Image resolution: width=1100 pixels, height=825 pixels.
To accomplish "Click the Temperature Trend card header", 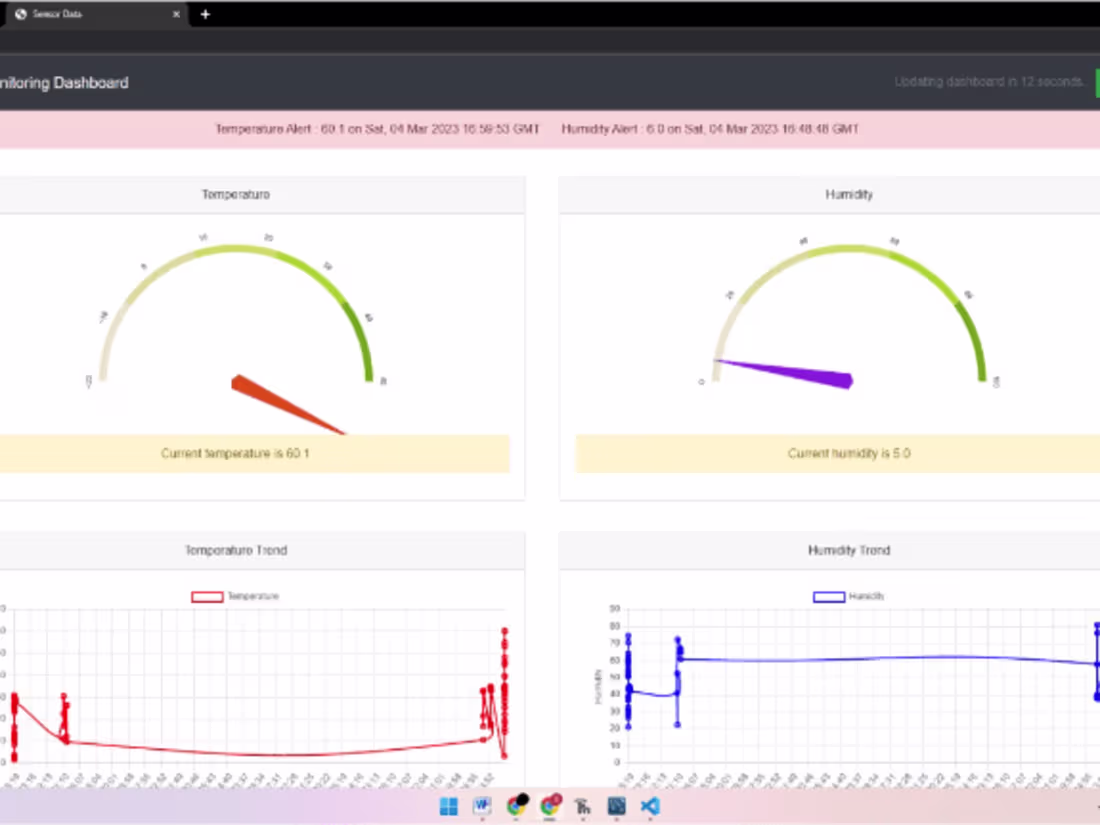I will (x=262, y=550).
